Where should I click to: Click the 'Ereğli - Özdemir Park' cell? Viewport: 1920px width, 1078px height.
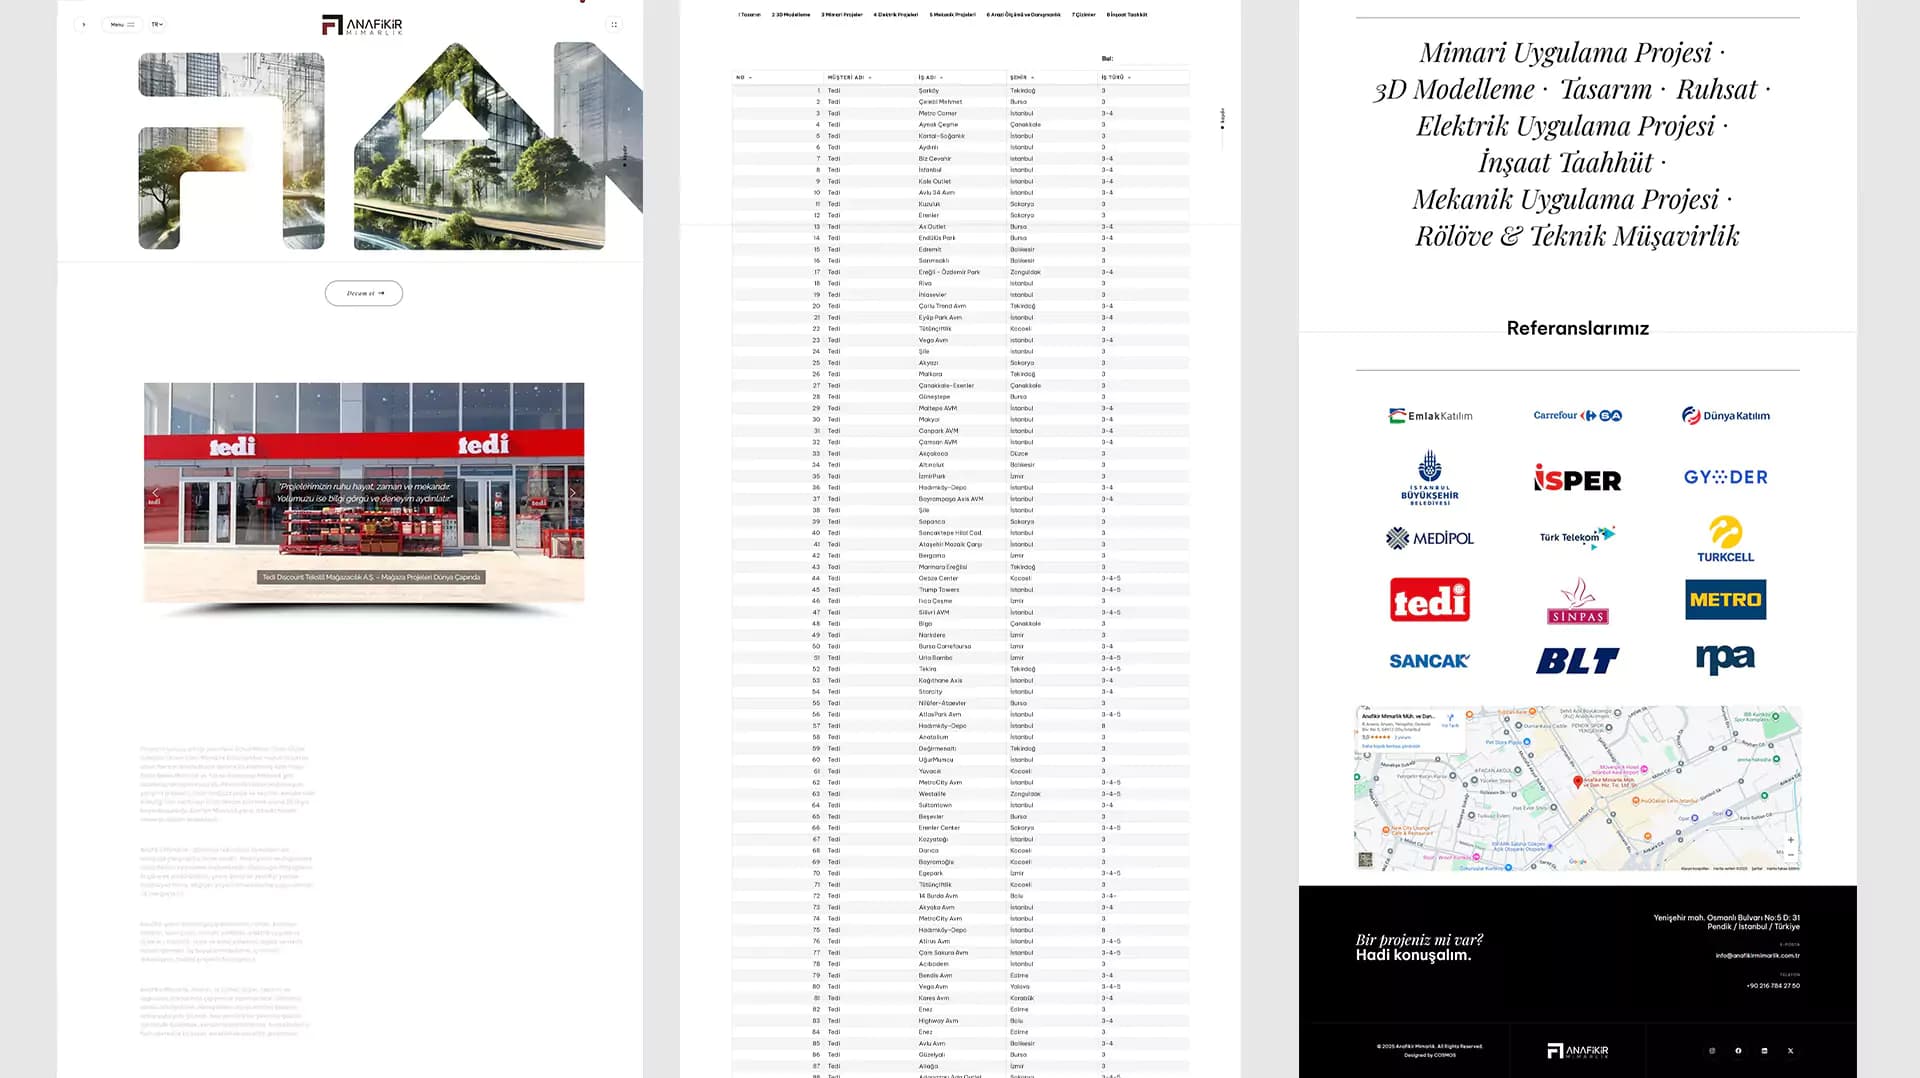coord(949,272)
